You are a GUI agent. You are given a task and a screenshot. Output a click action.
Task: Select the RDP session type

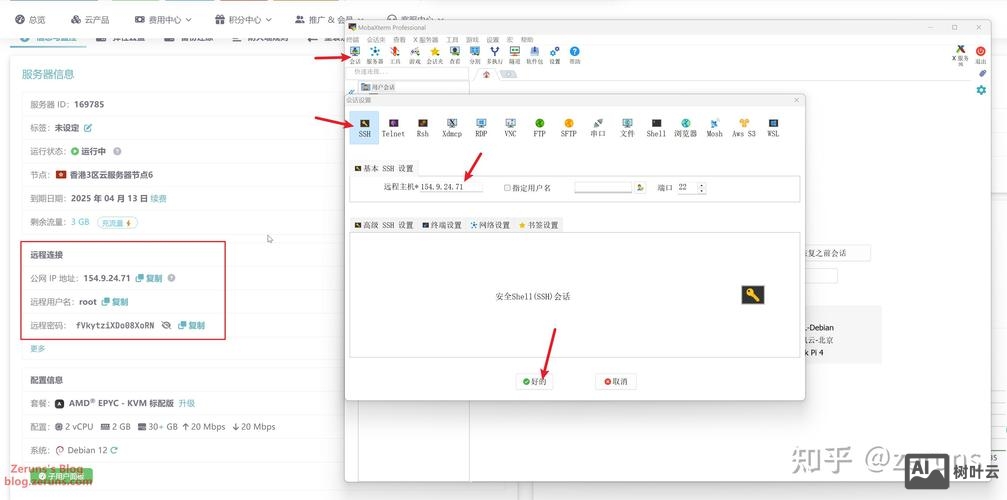481,128
